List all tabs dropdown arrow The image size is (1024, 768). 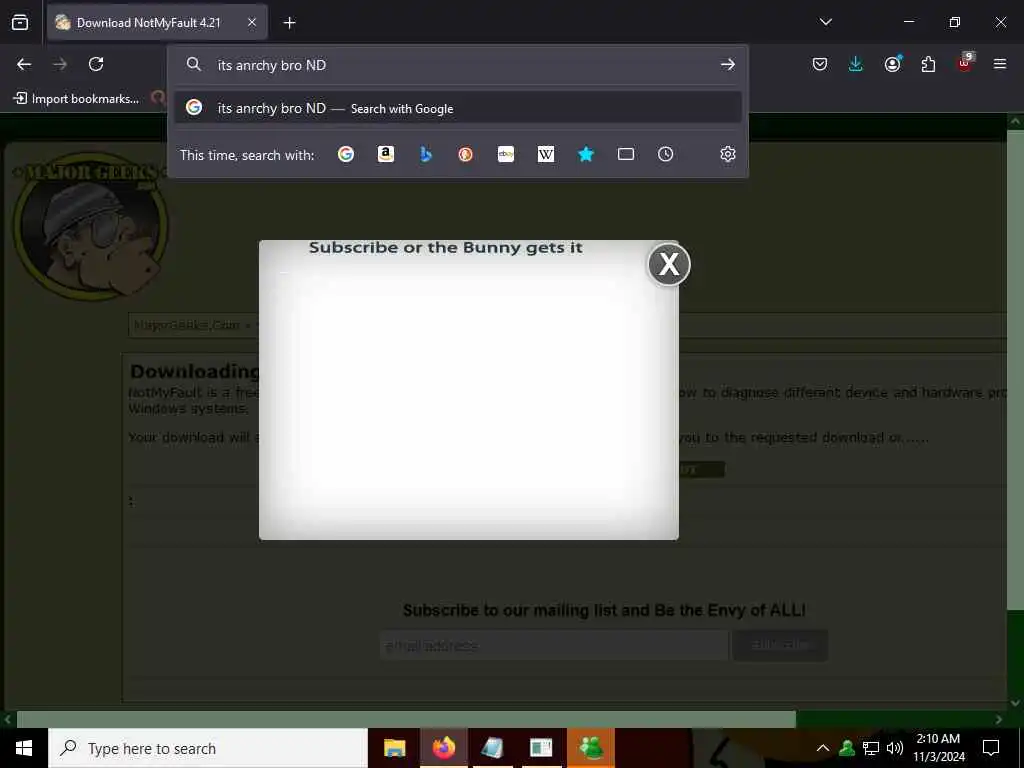pyautogui.click(x=825, y=22)
